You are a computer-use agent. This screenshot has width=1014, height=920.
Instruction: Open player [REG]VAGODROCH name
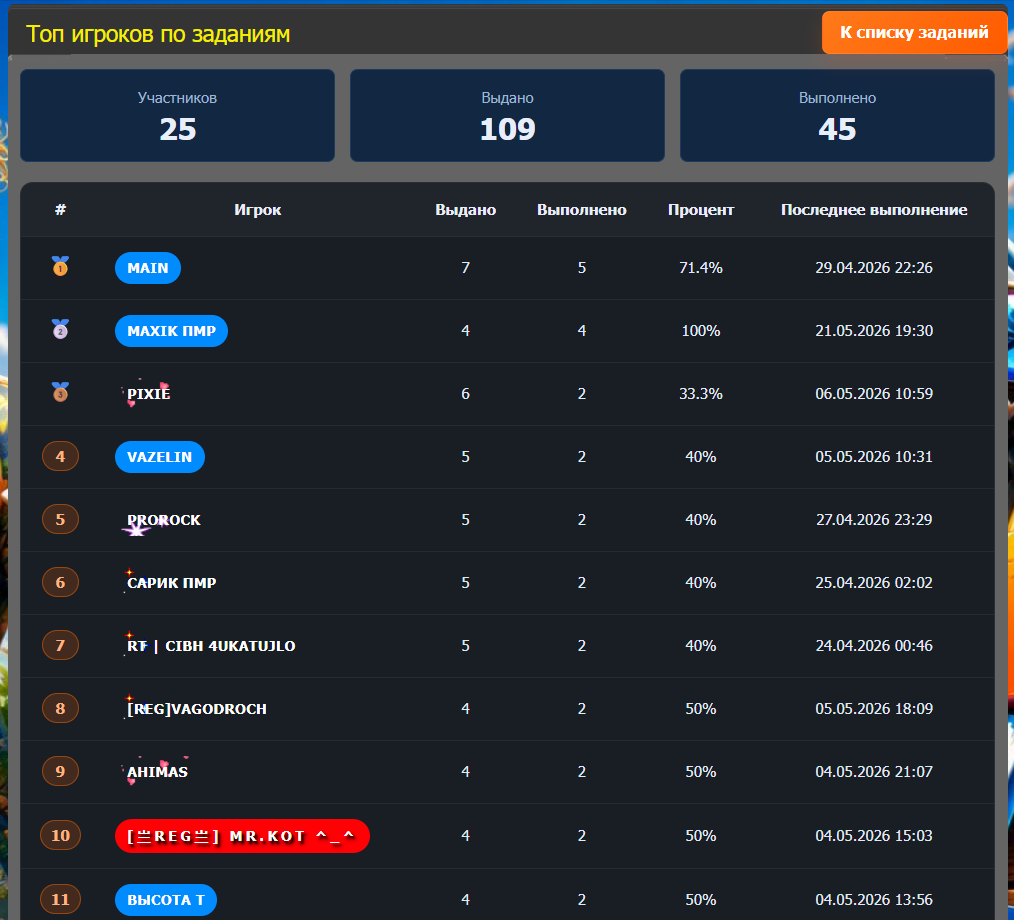point(197,709)
